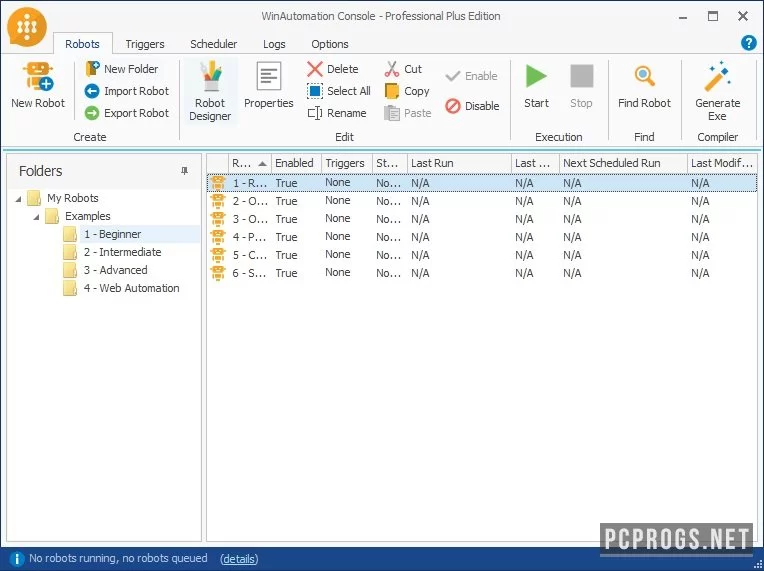764x571 pixels.
Task: Click the New Folder icon
Action: click(x=92, y=69)
